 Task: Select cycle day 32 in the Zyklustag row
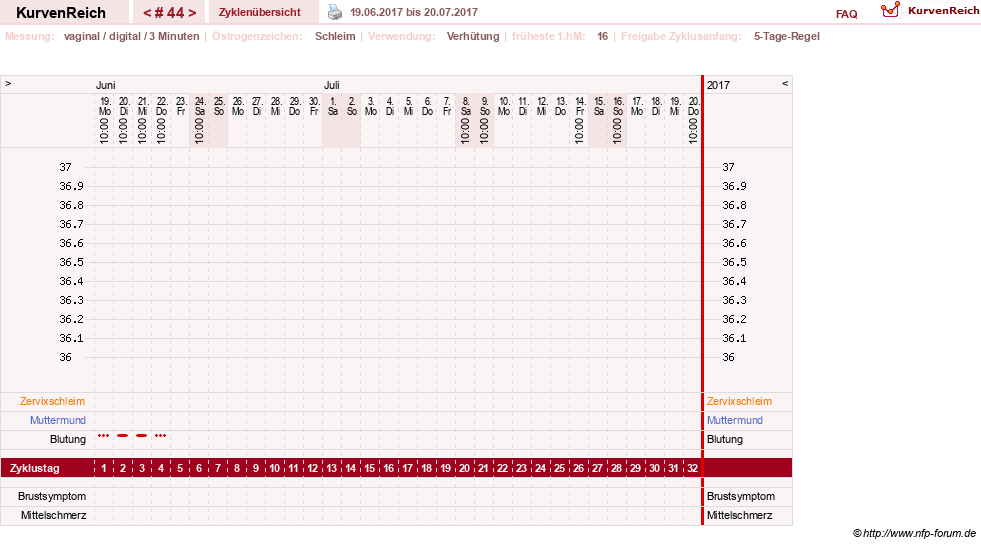[x=692, y=468]
